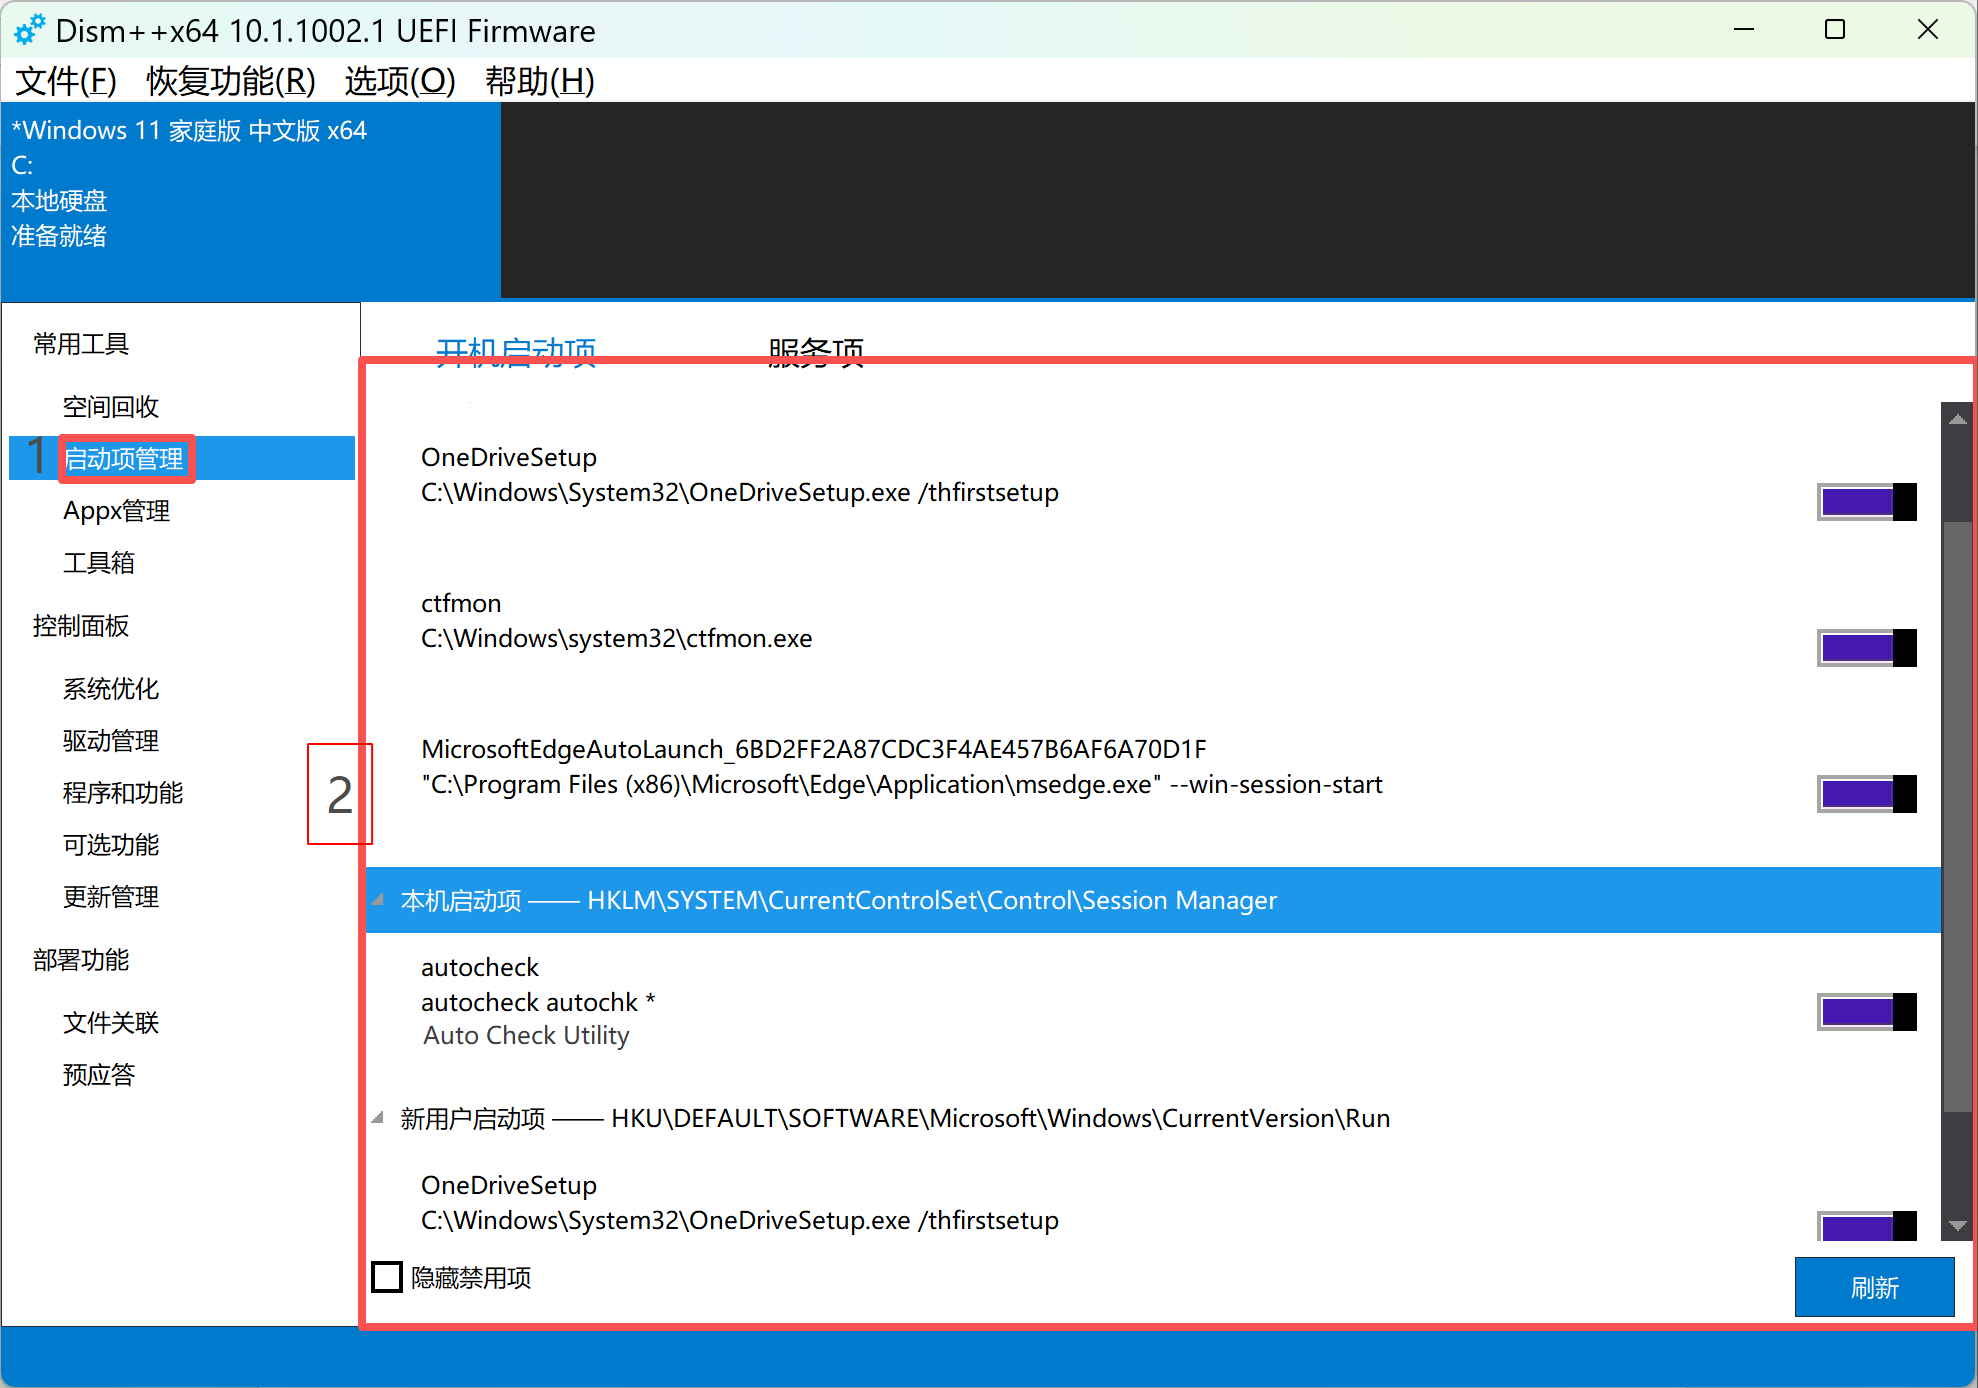This screenshot has width=1978, height=1388.
Task: Open 驱动管理 in the sidebar
Action: [x=111, y=741]
